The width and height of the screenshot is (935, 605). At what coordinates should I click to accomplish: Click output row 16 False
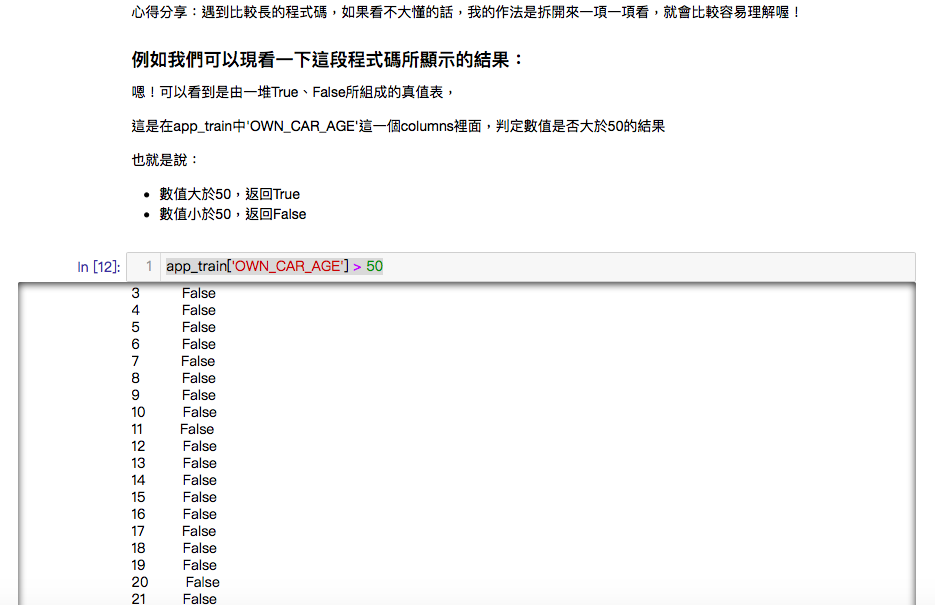coord(174,514)
